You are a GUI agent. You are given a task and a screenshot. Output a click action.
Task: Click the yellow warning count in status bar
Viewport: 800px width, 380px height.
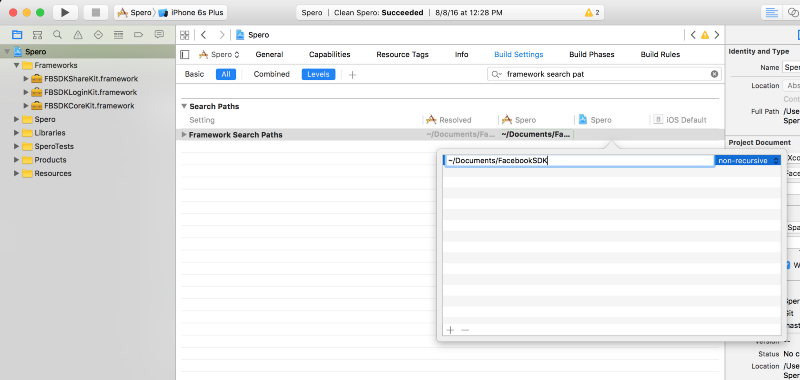592,12
